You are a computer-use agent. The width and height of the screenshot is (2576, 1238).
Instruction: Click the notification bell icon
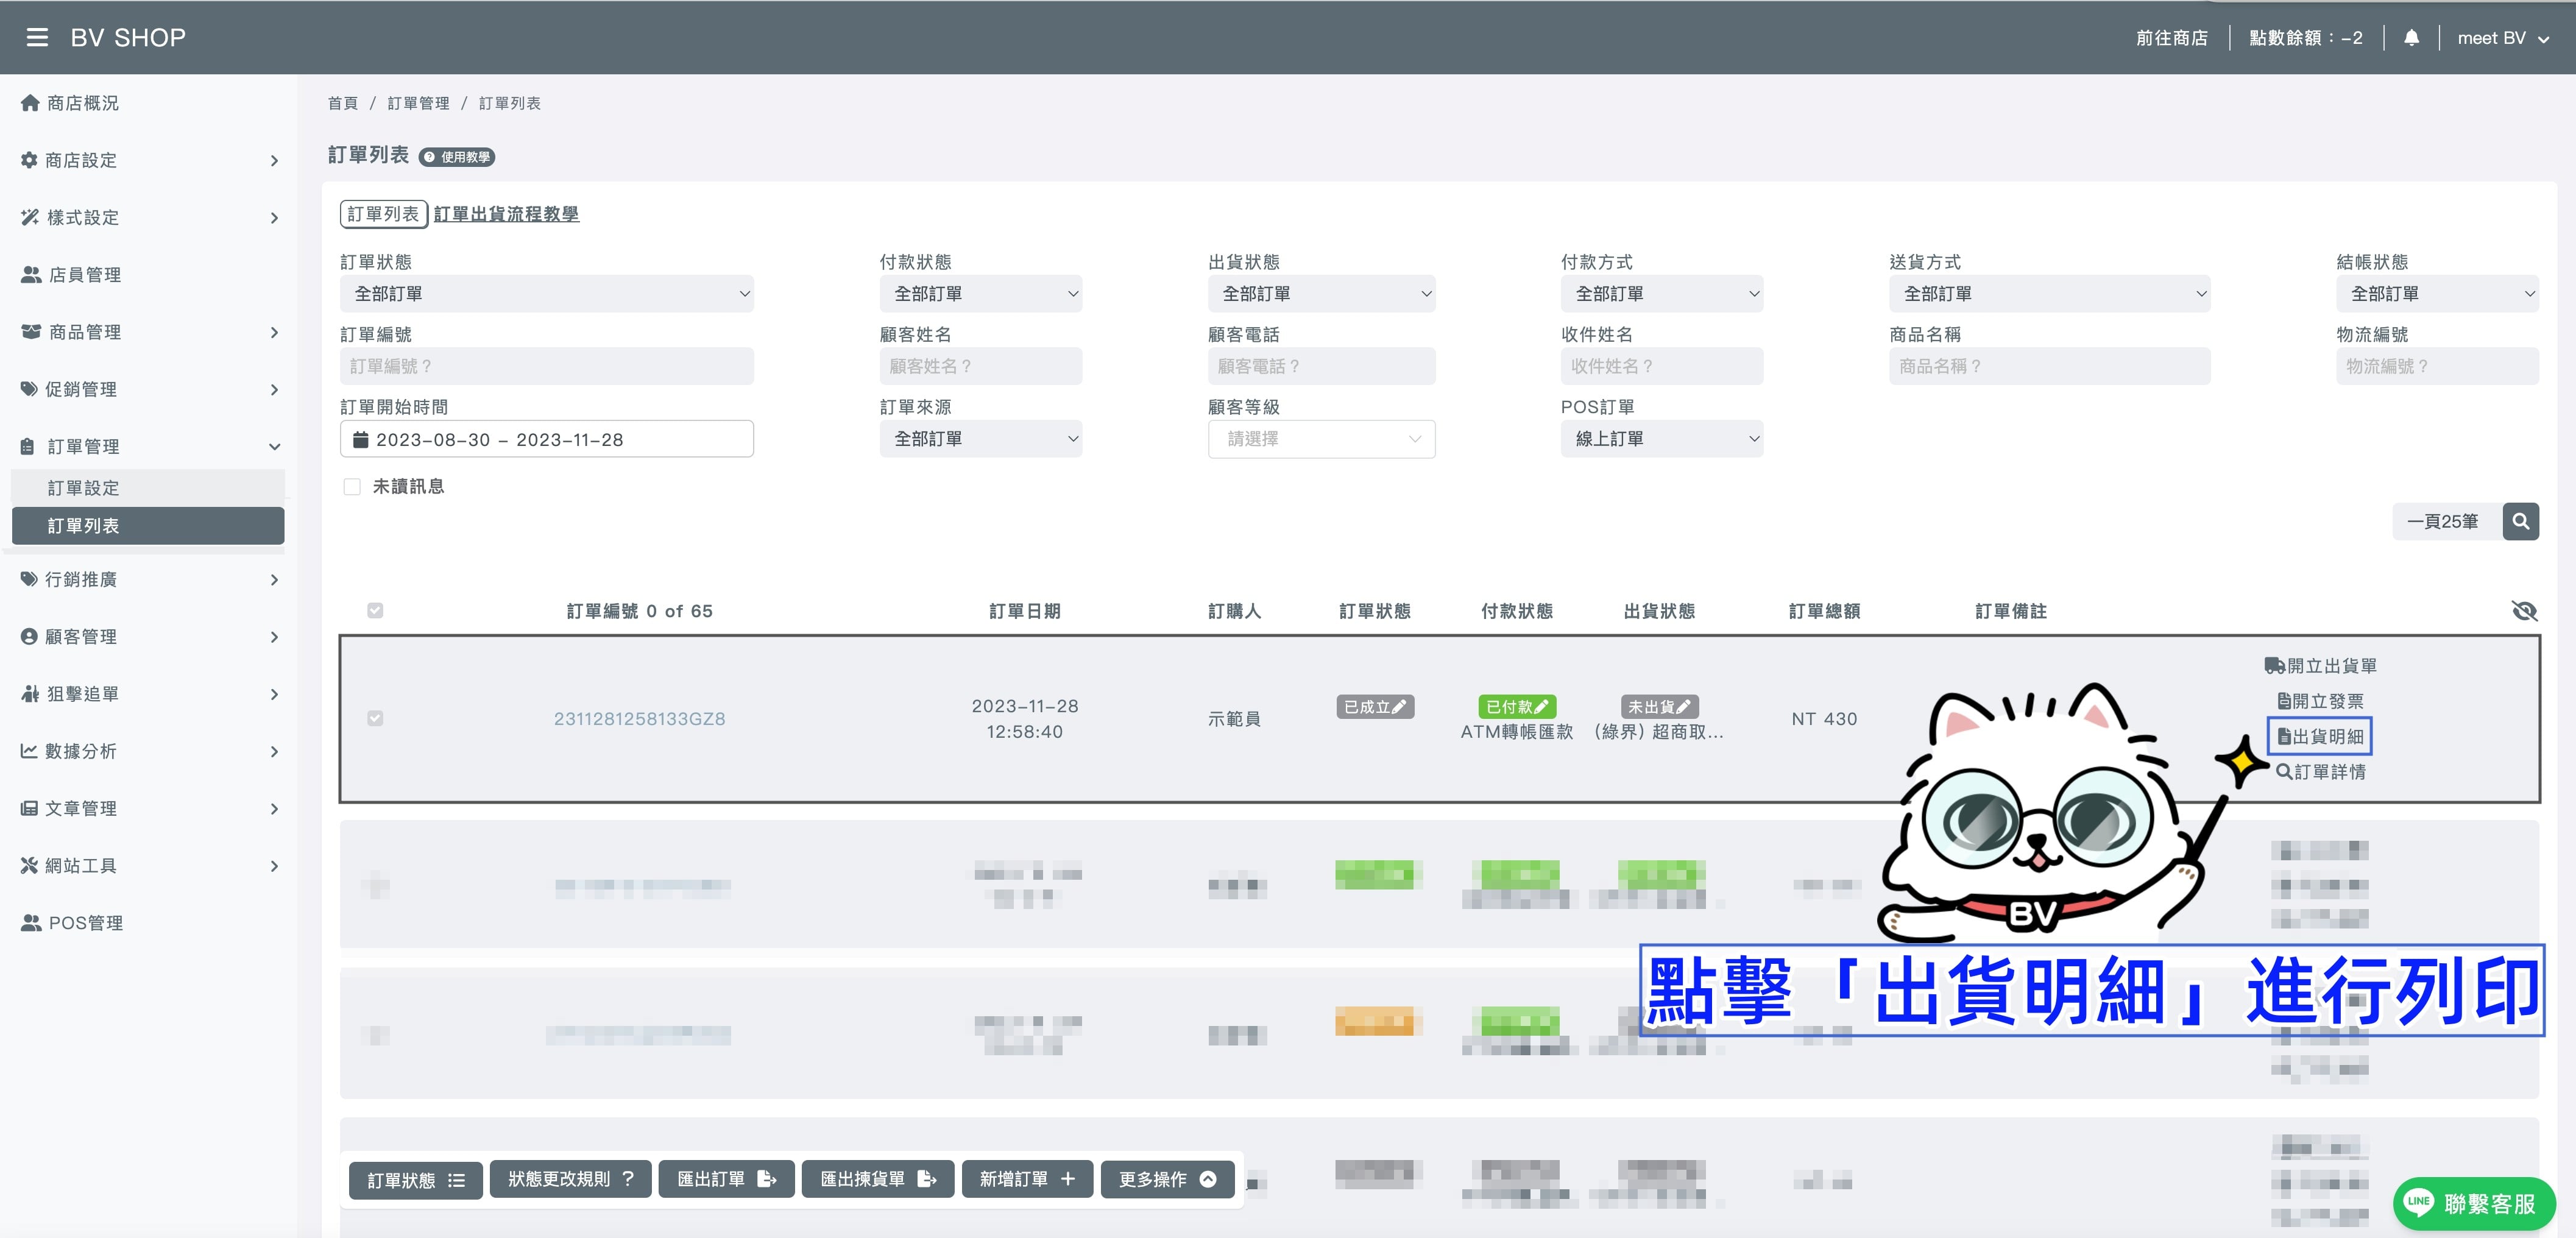point(2411,38)
